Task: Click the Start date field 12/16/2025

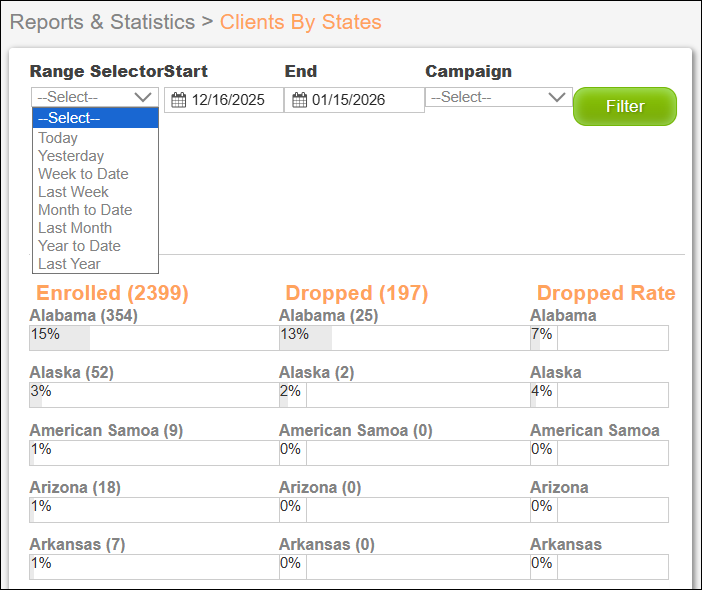Action: point(224,100)
